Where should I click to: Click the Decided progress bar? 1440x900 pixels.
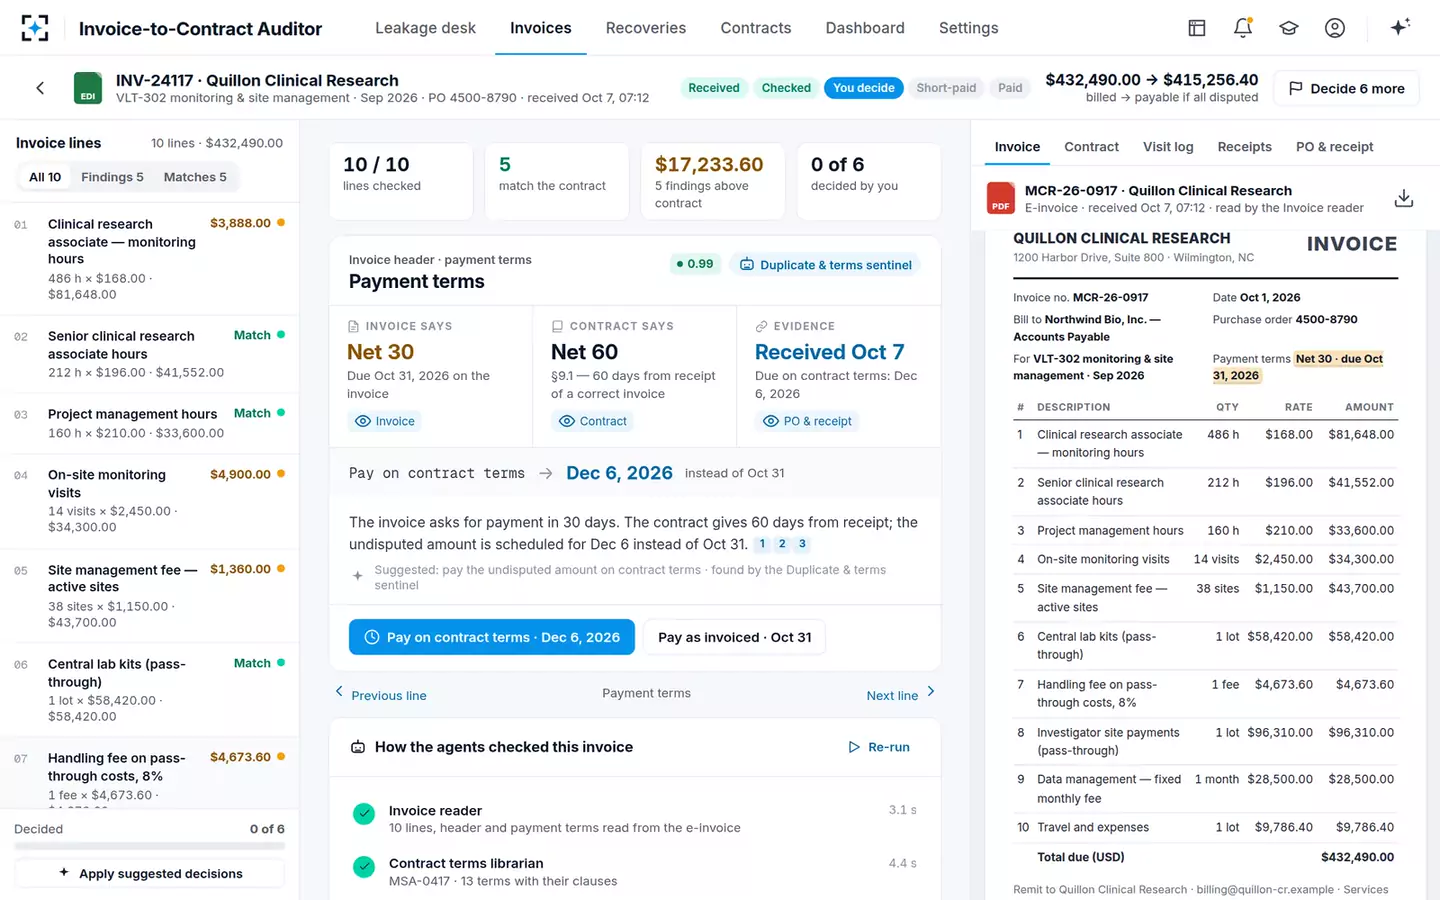pos(150,846)
